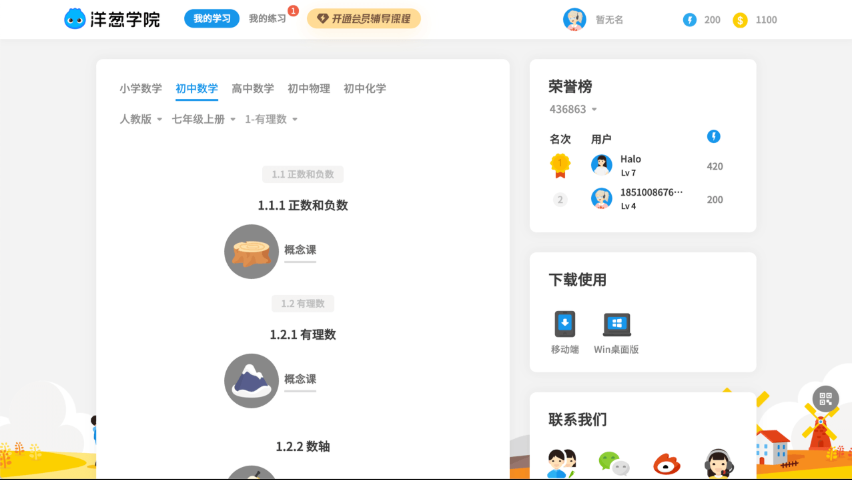Switch to the 高中数学 tab
This screenshot has height=480, width=852.
coord(252,88)
